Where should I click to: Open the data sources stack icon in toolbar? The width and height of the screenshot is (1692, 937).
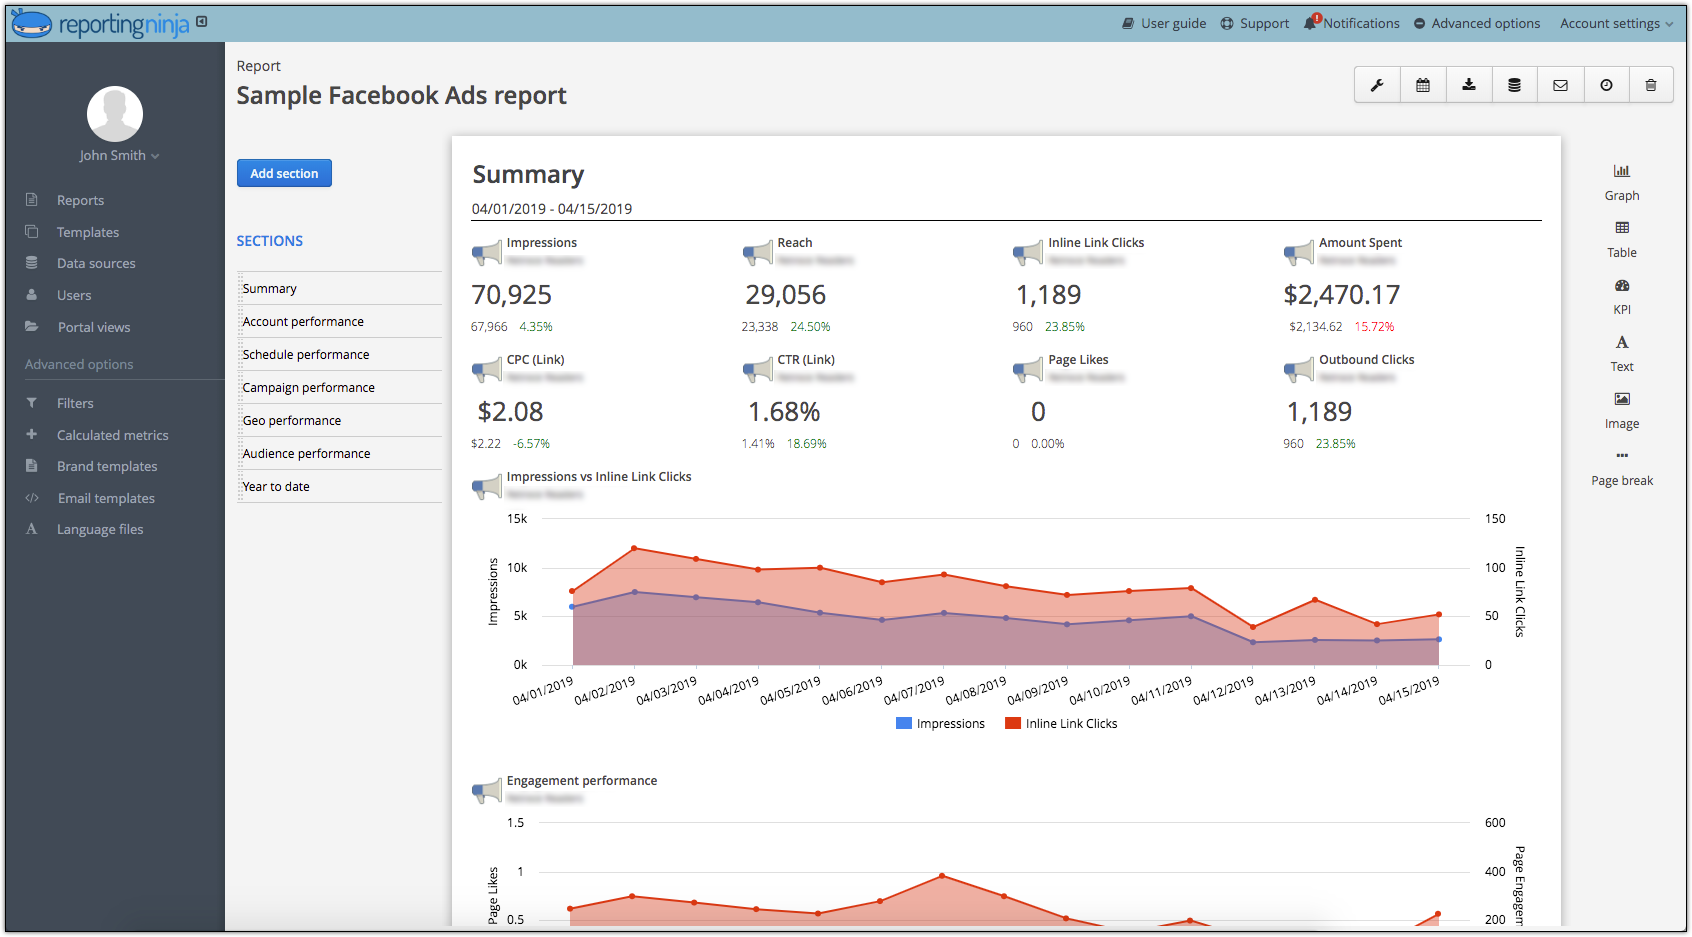coord(1515,85)
